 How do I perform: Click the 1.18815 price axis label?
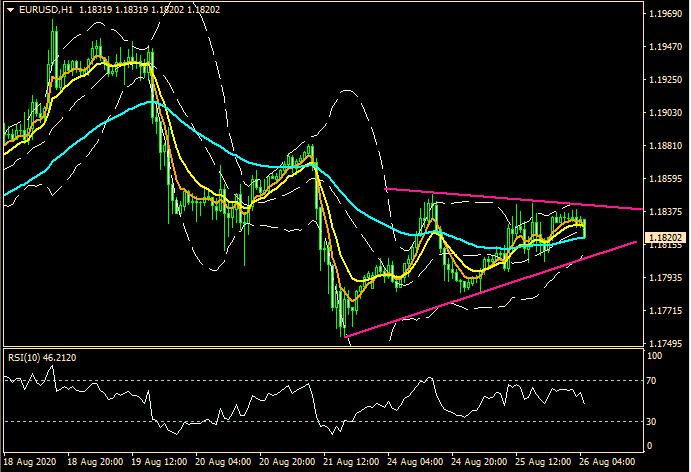pos(665,145)
